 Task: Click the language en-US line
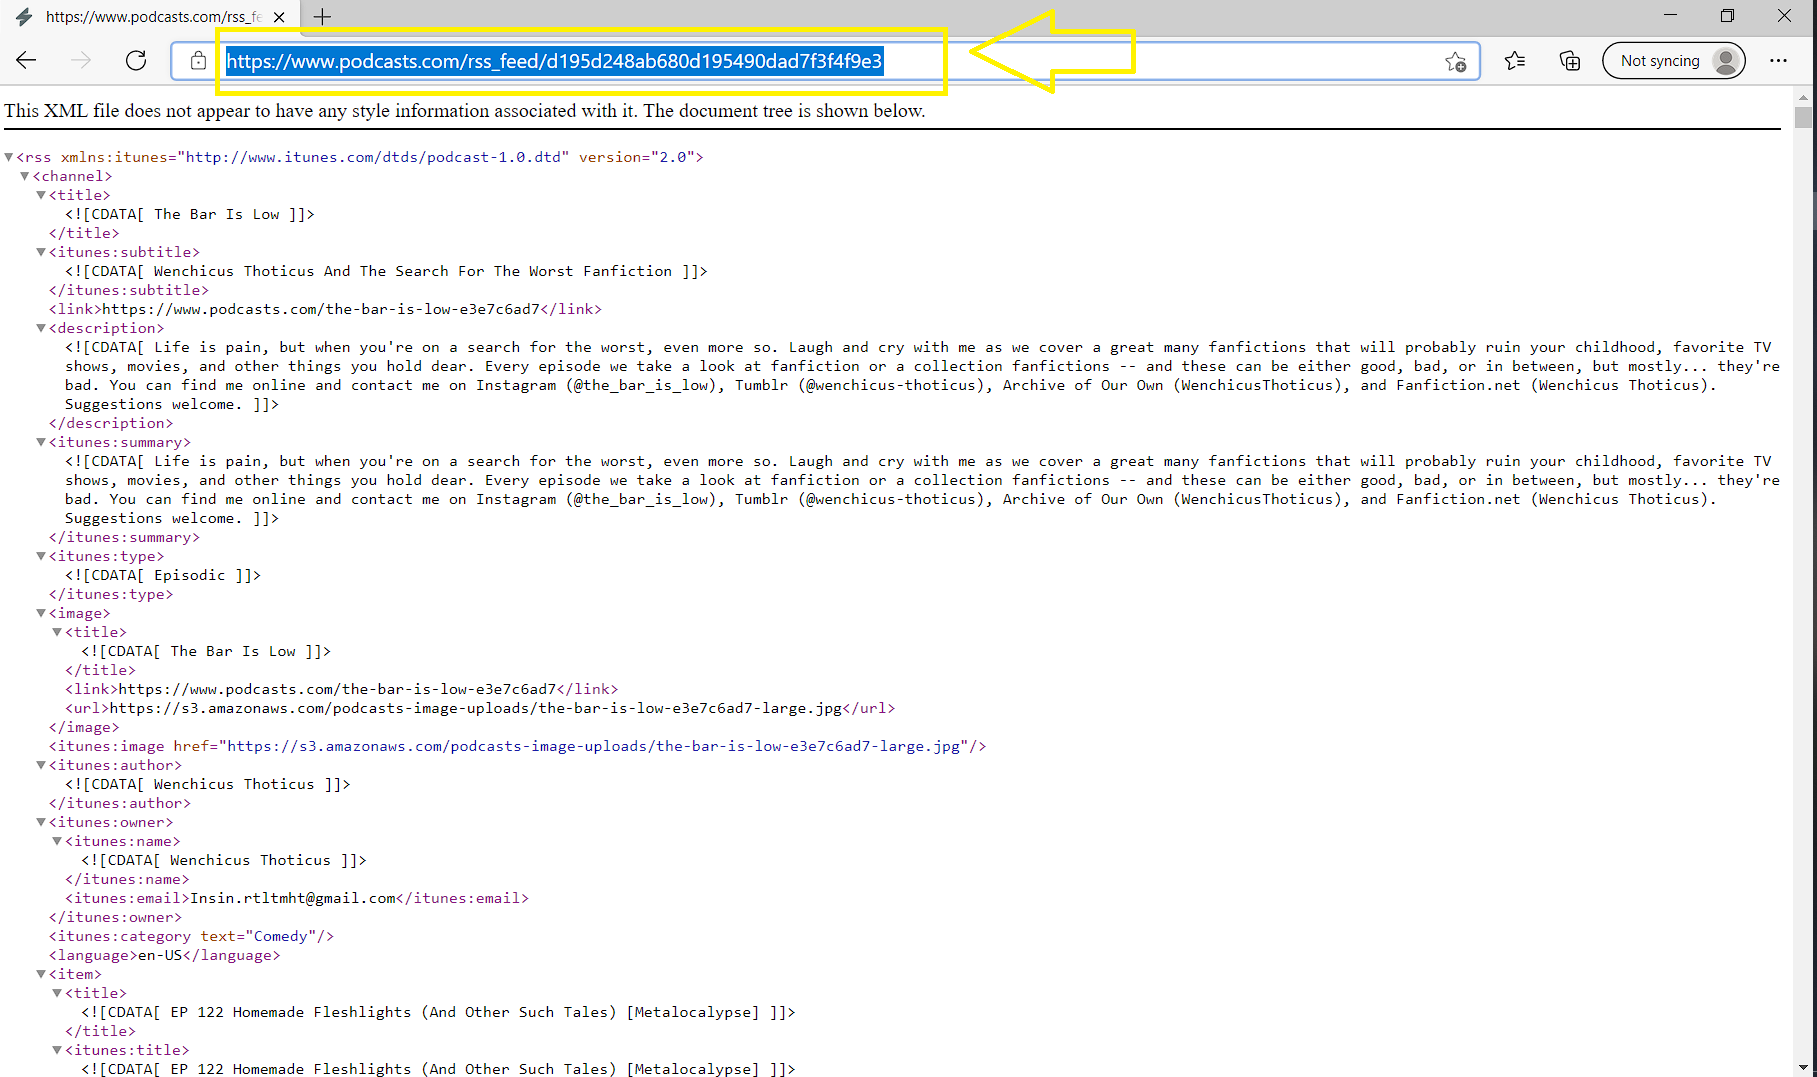click(x=164, y=955)
